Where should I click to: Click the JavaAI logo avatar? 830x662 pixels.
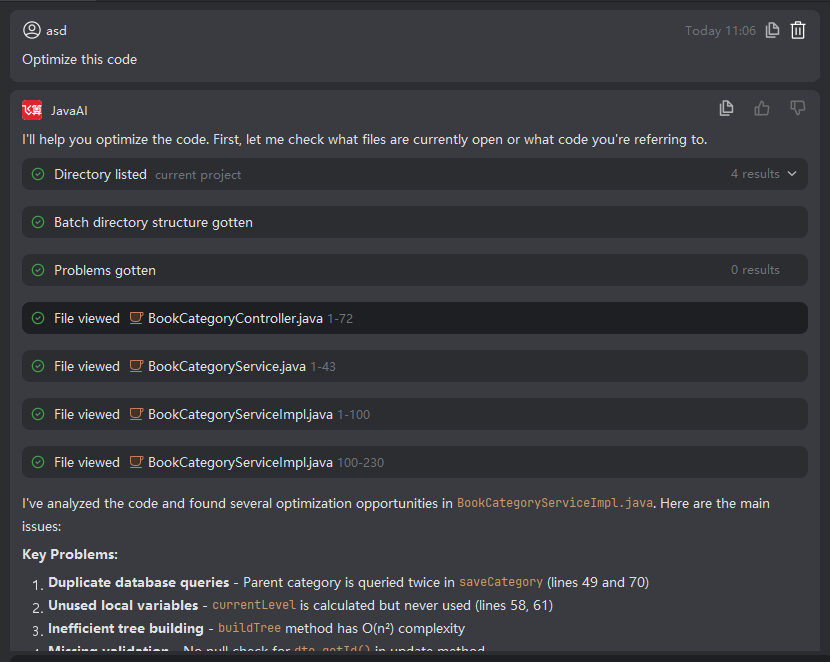[32, 110]
